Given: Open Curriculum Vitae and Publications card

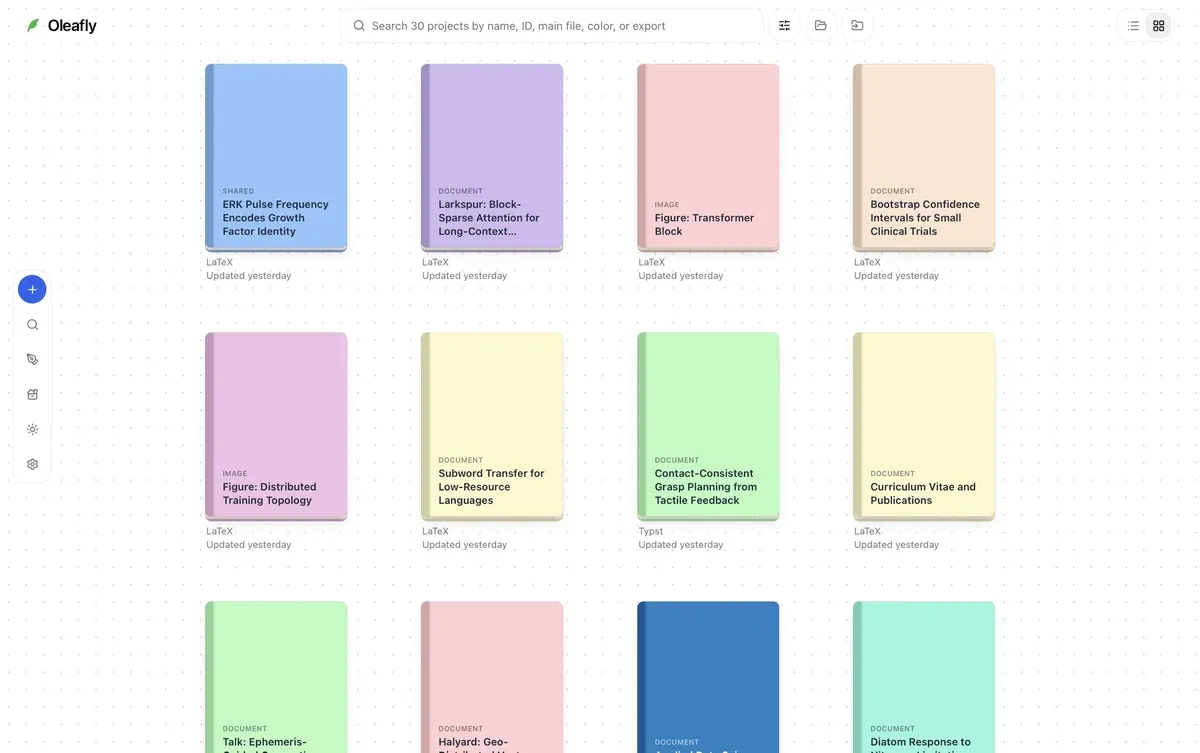Looking at the screenshot, I should coord(924,426).
